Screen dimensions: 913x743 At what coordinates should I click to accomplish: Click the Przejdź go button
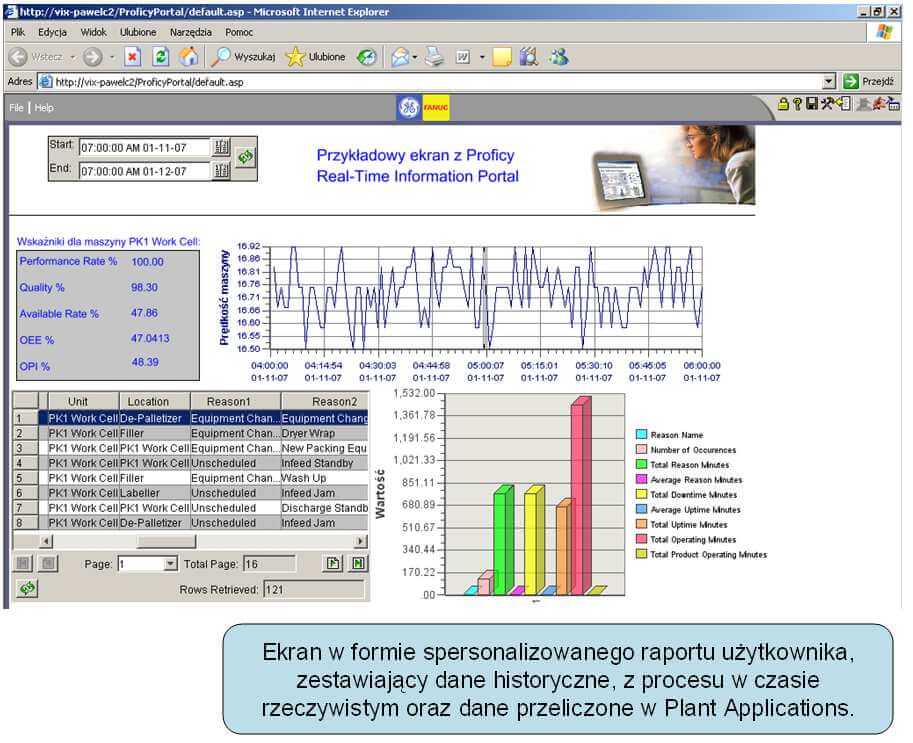[x=869, y=82]
